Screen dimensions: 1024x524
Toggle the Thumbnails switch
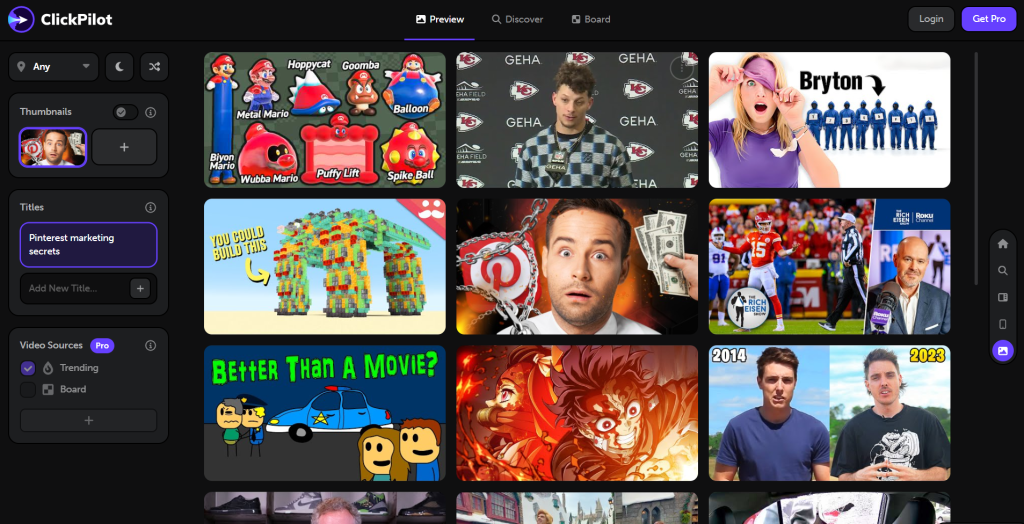pos(125,112)
